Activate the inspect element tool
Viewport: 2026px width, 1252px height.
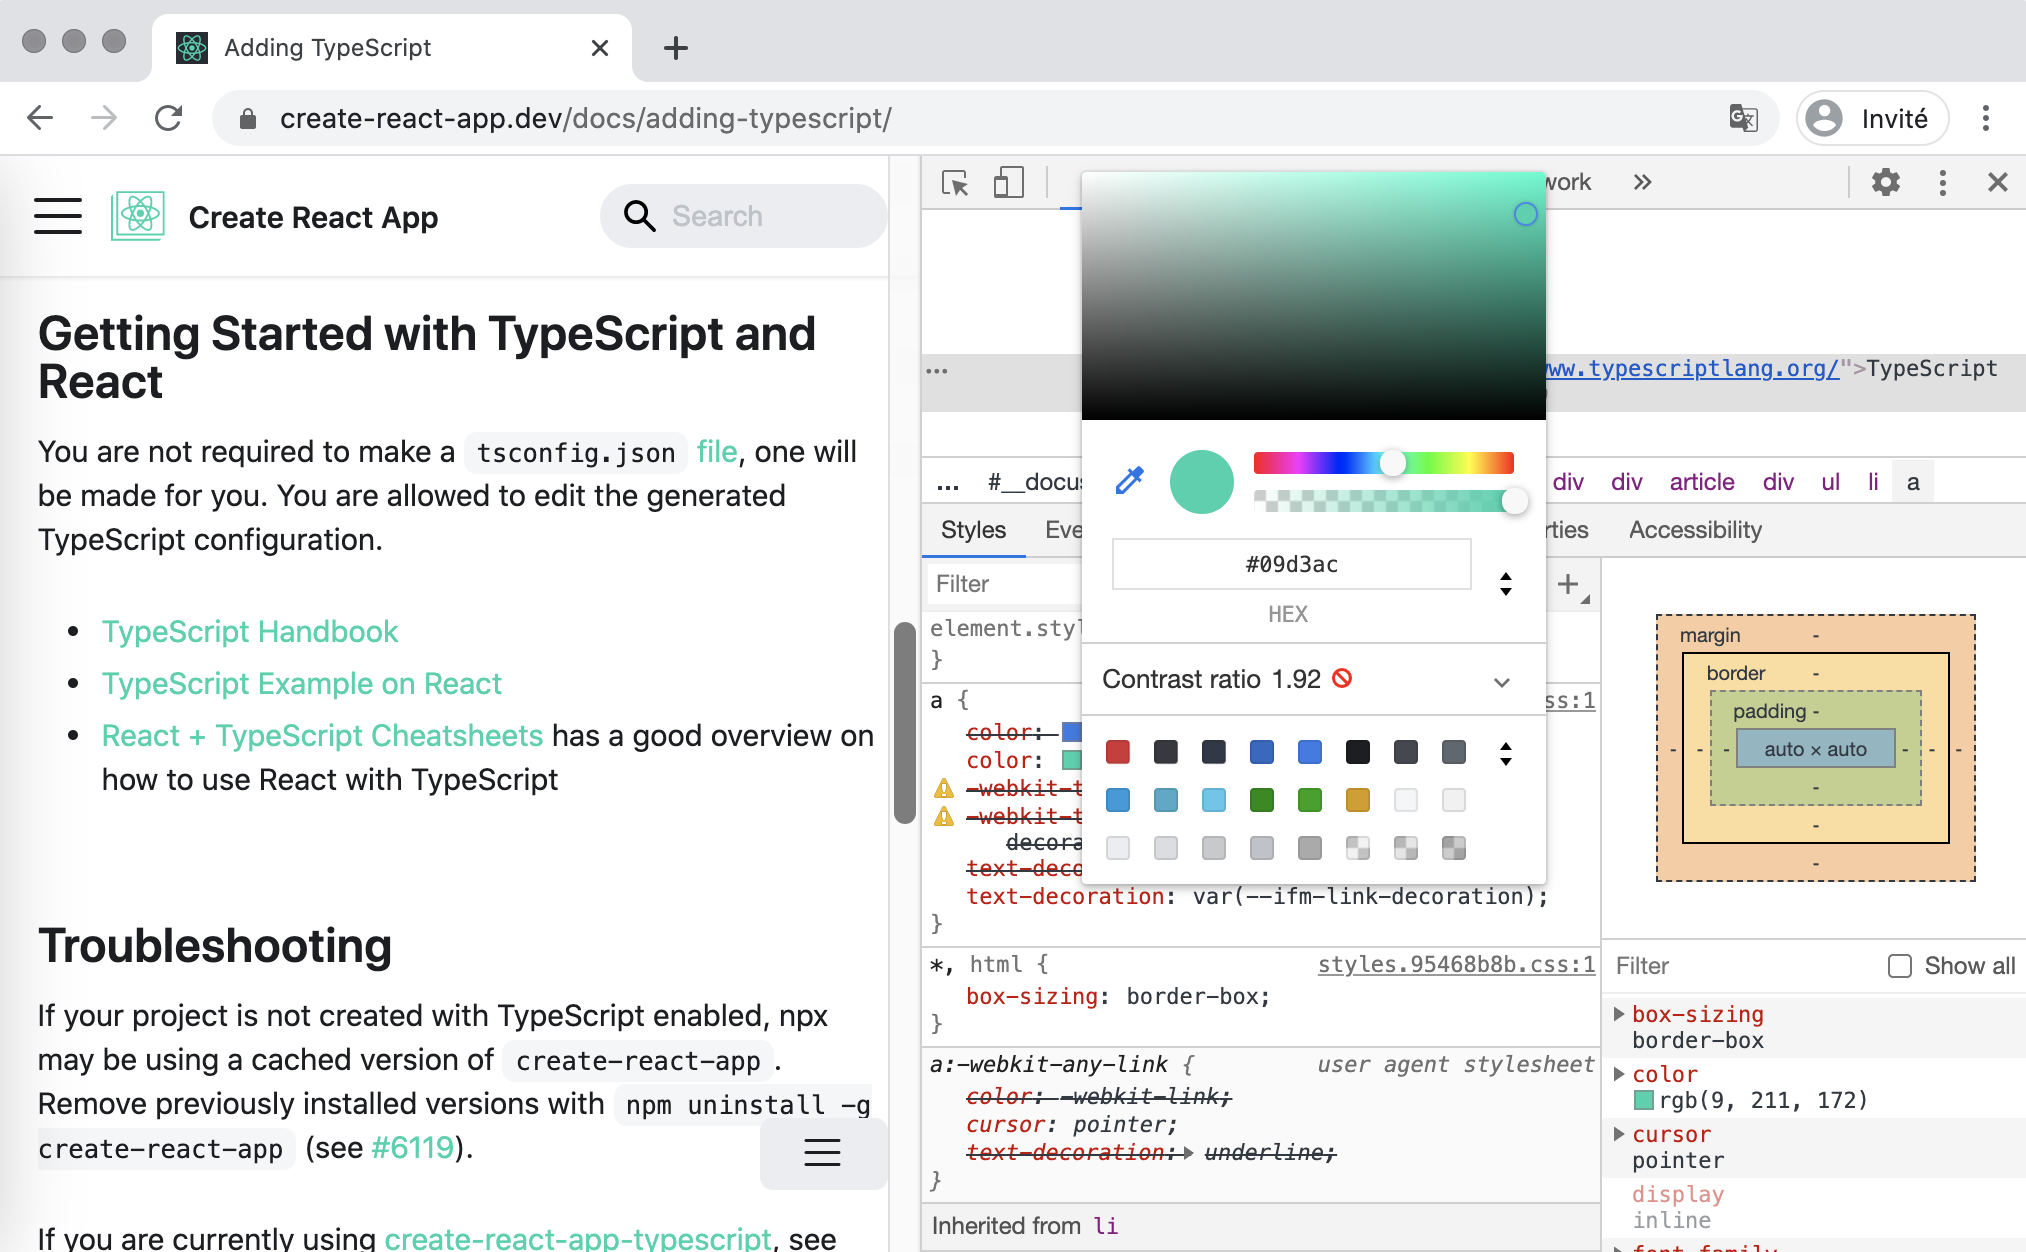[x=955, y=183]
